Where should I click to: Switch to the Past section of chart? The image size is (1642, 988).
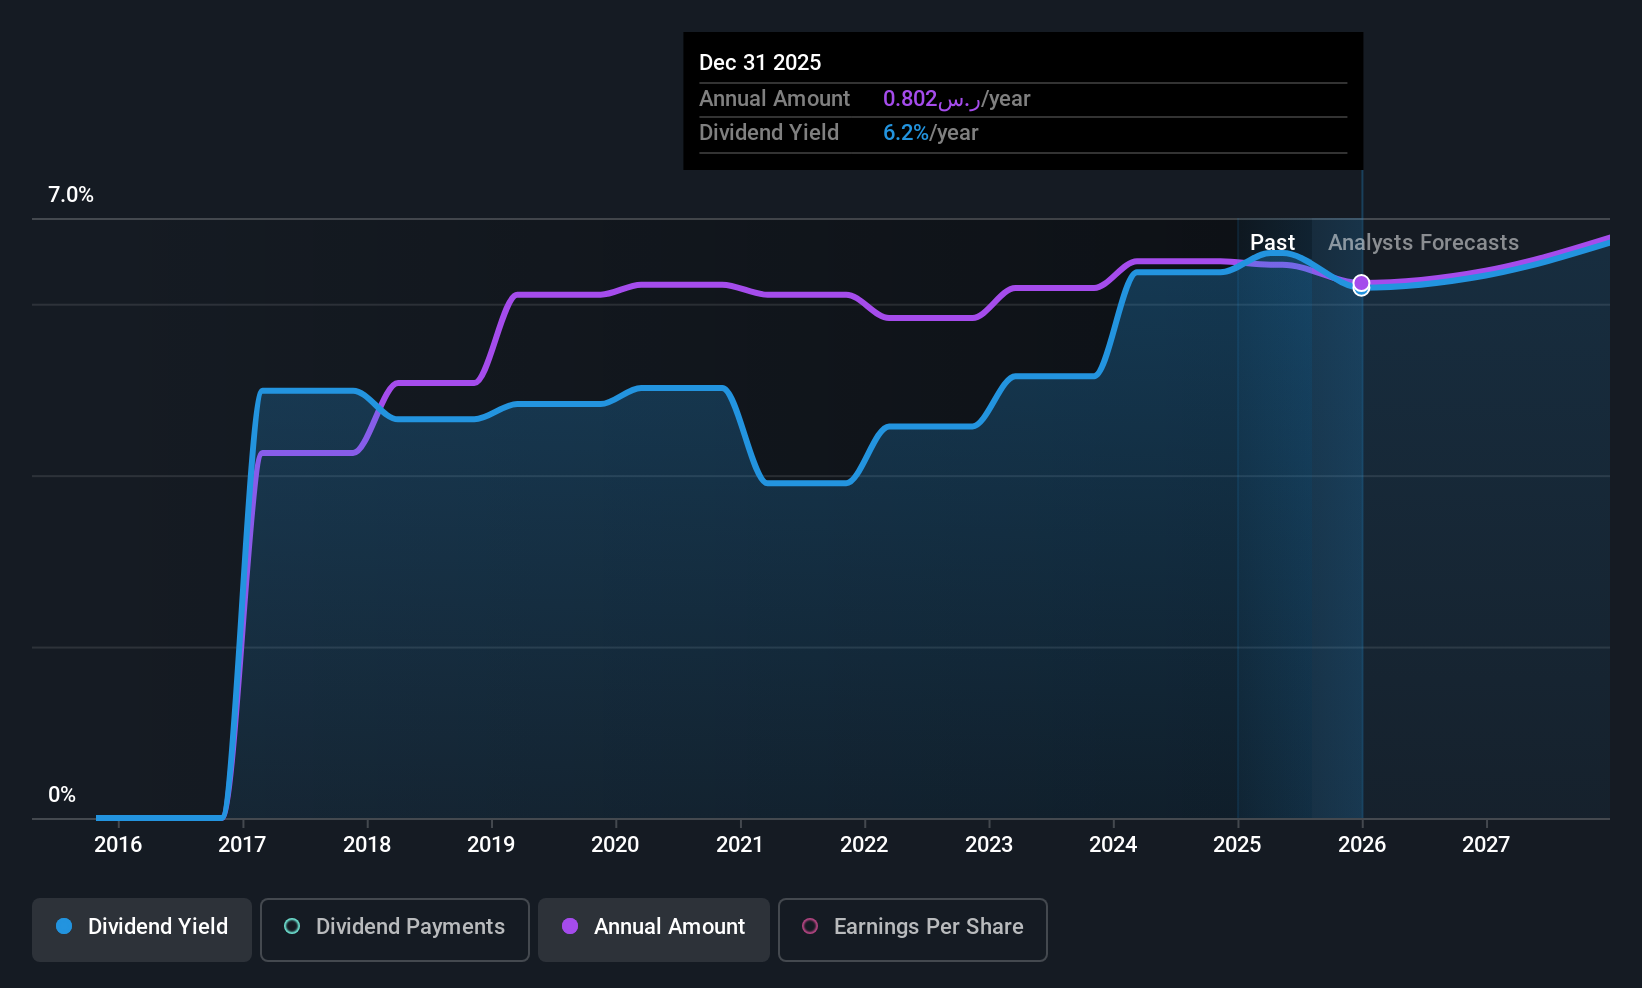click(x=1272, y=242)
